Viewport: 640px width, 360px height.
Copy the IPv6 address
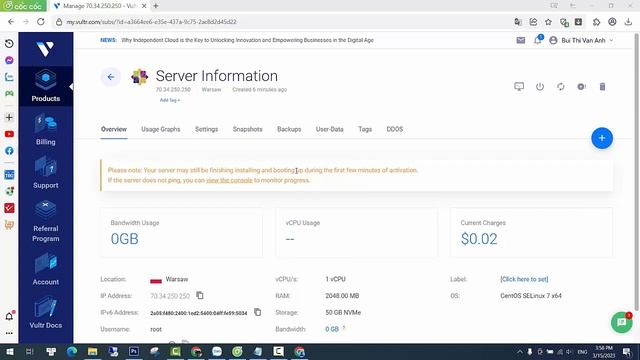(x=257, y=312)
